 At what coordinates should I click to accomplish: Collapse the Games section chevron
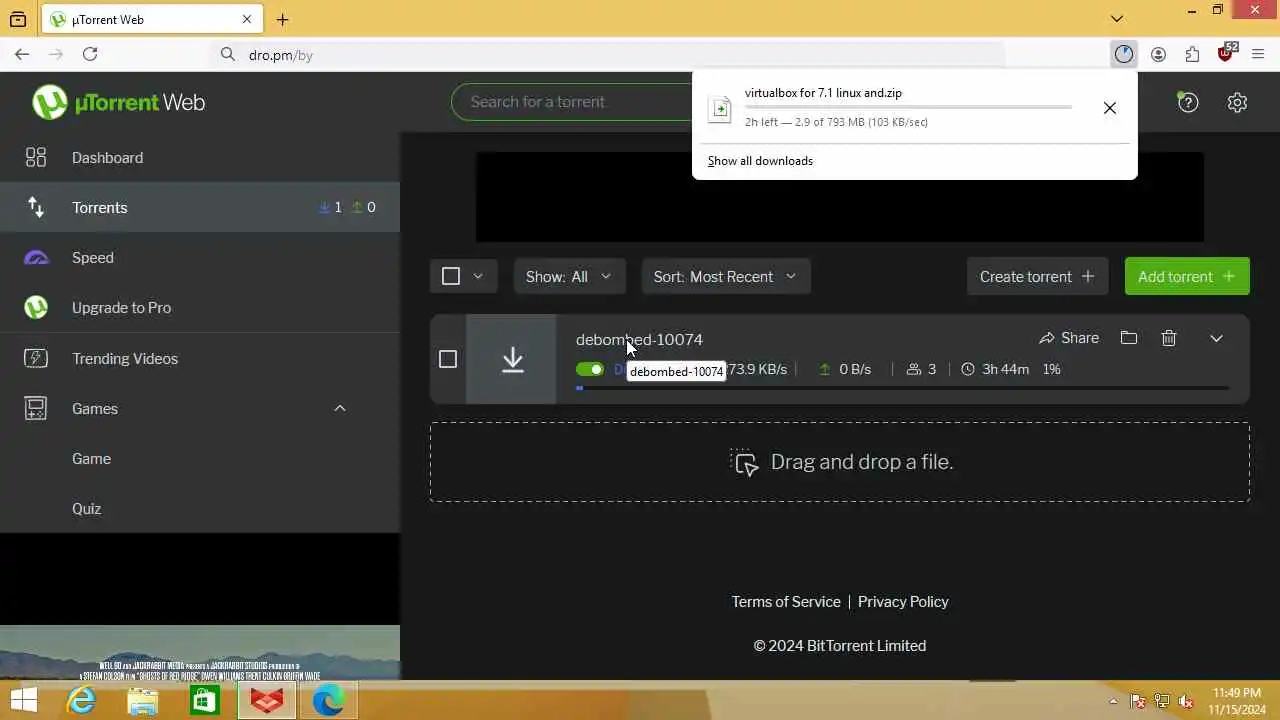click(340, 409)
